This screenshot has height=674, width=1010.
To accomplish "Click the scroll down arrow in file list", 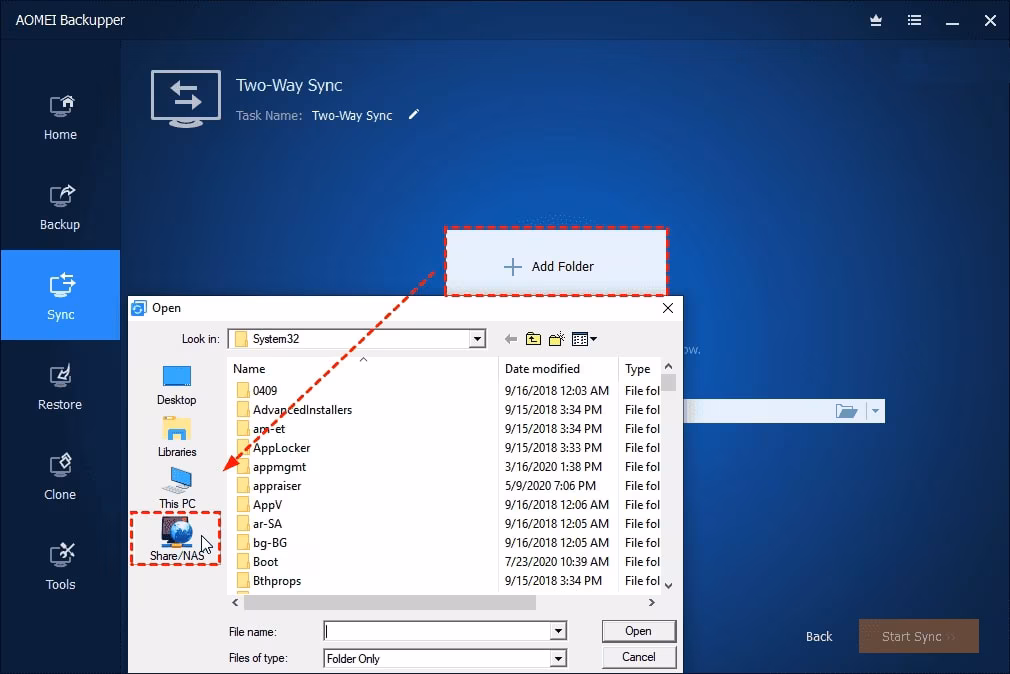I will [x=669, y=585].
